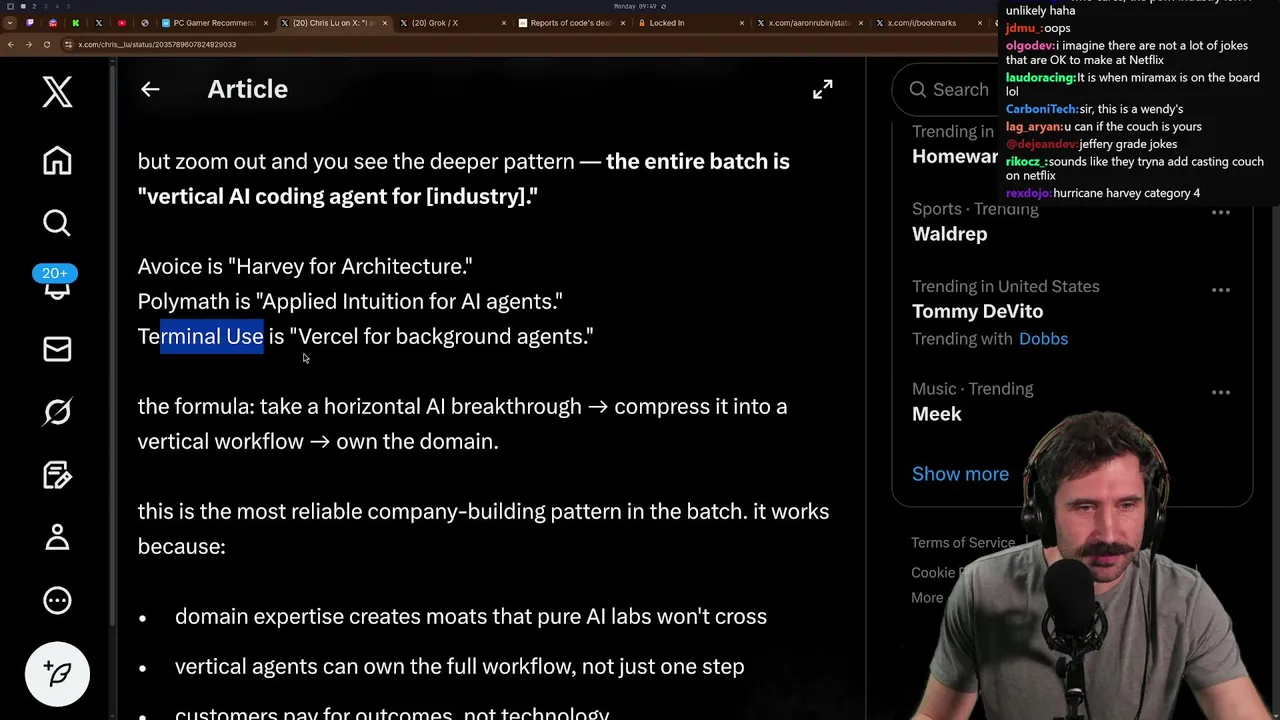
Task: Open the pinned YouTube tab
Action: point(122,22)
